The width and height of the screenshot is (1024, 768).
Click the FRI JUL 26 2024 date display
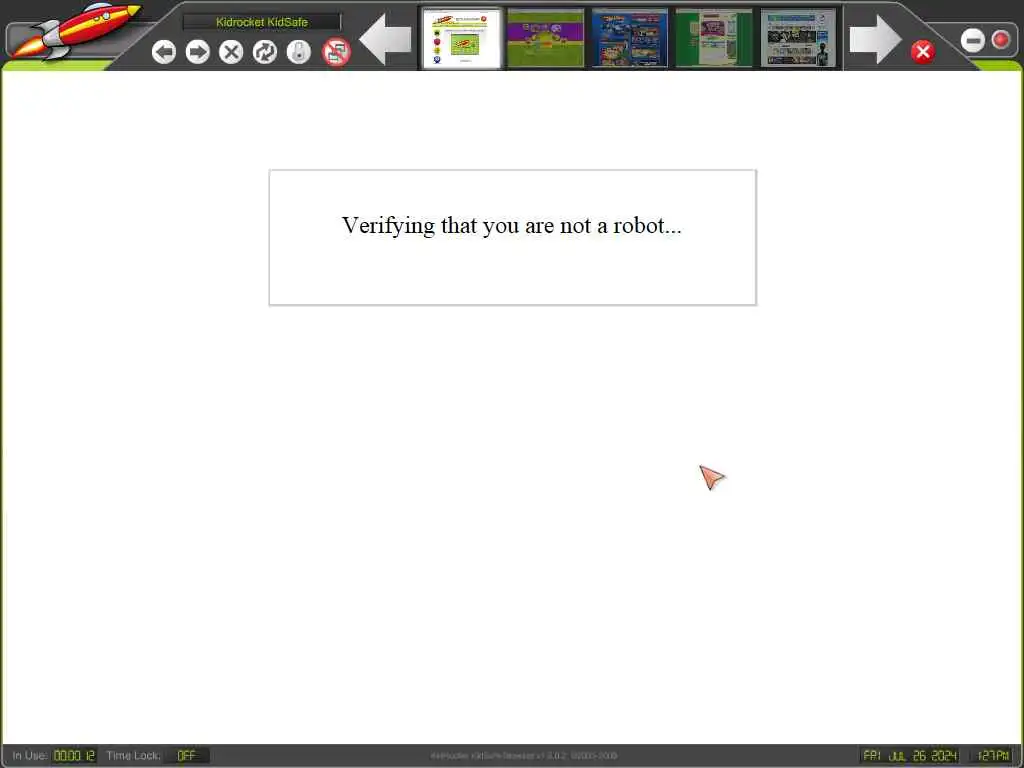(910, 756)
